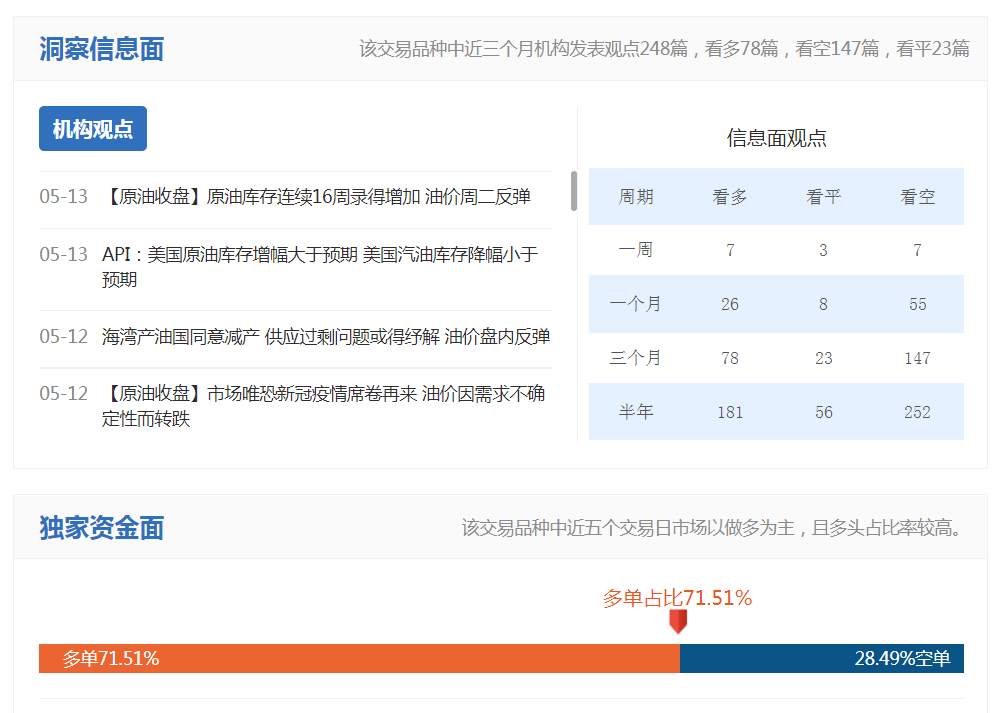This screenshot has height=713, width=992.
Task: Click the blue 28.49%空单 bar segment
Action: pyautogui.click(x=822, y=659)
